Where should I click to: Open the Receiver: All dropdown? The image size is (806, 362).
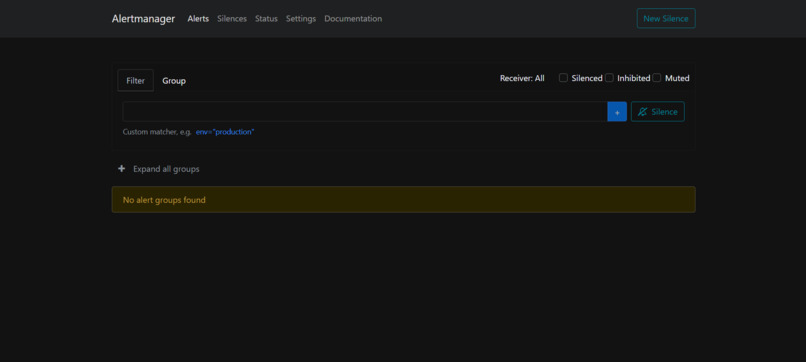tap(522, 78)
